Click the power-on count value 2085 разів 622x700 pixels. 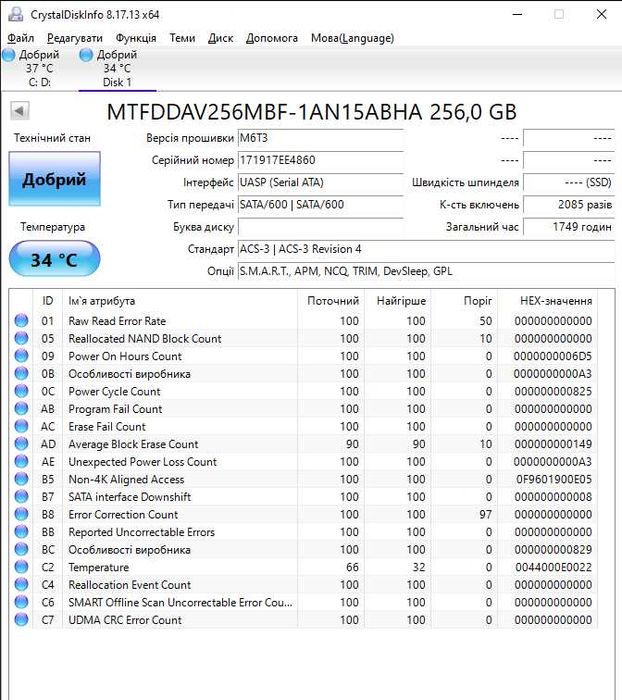[x=569, y=204]
